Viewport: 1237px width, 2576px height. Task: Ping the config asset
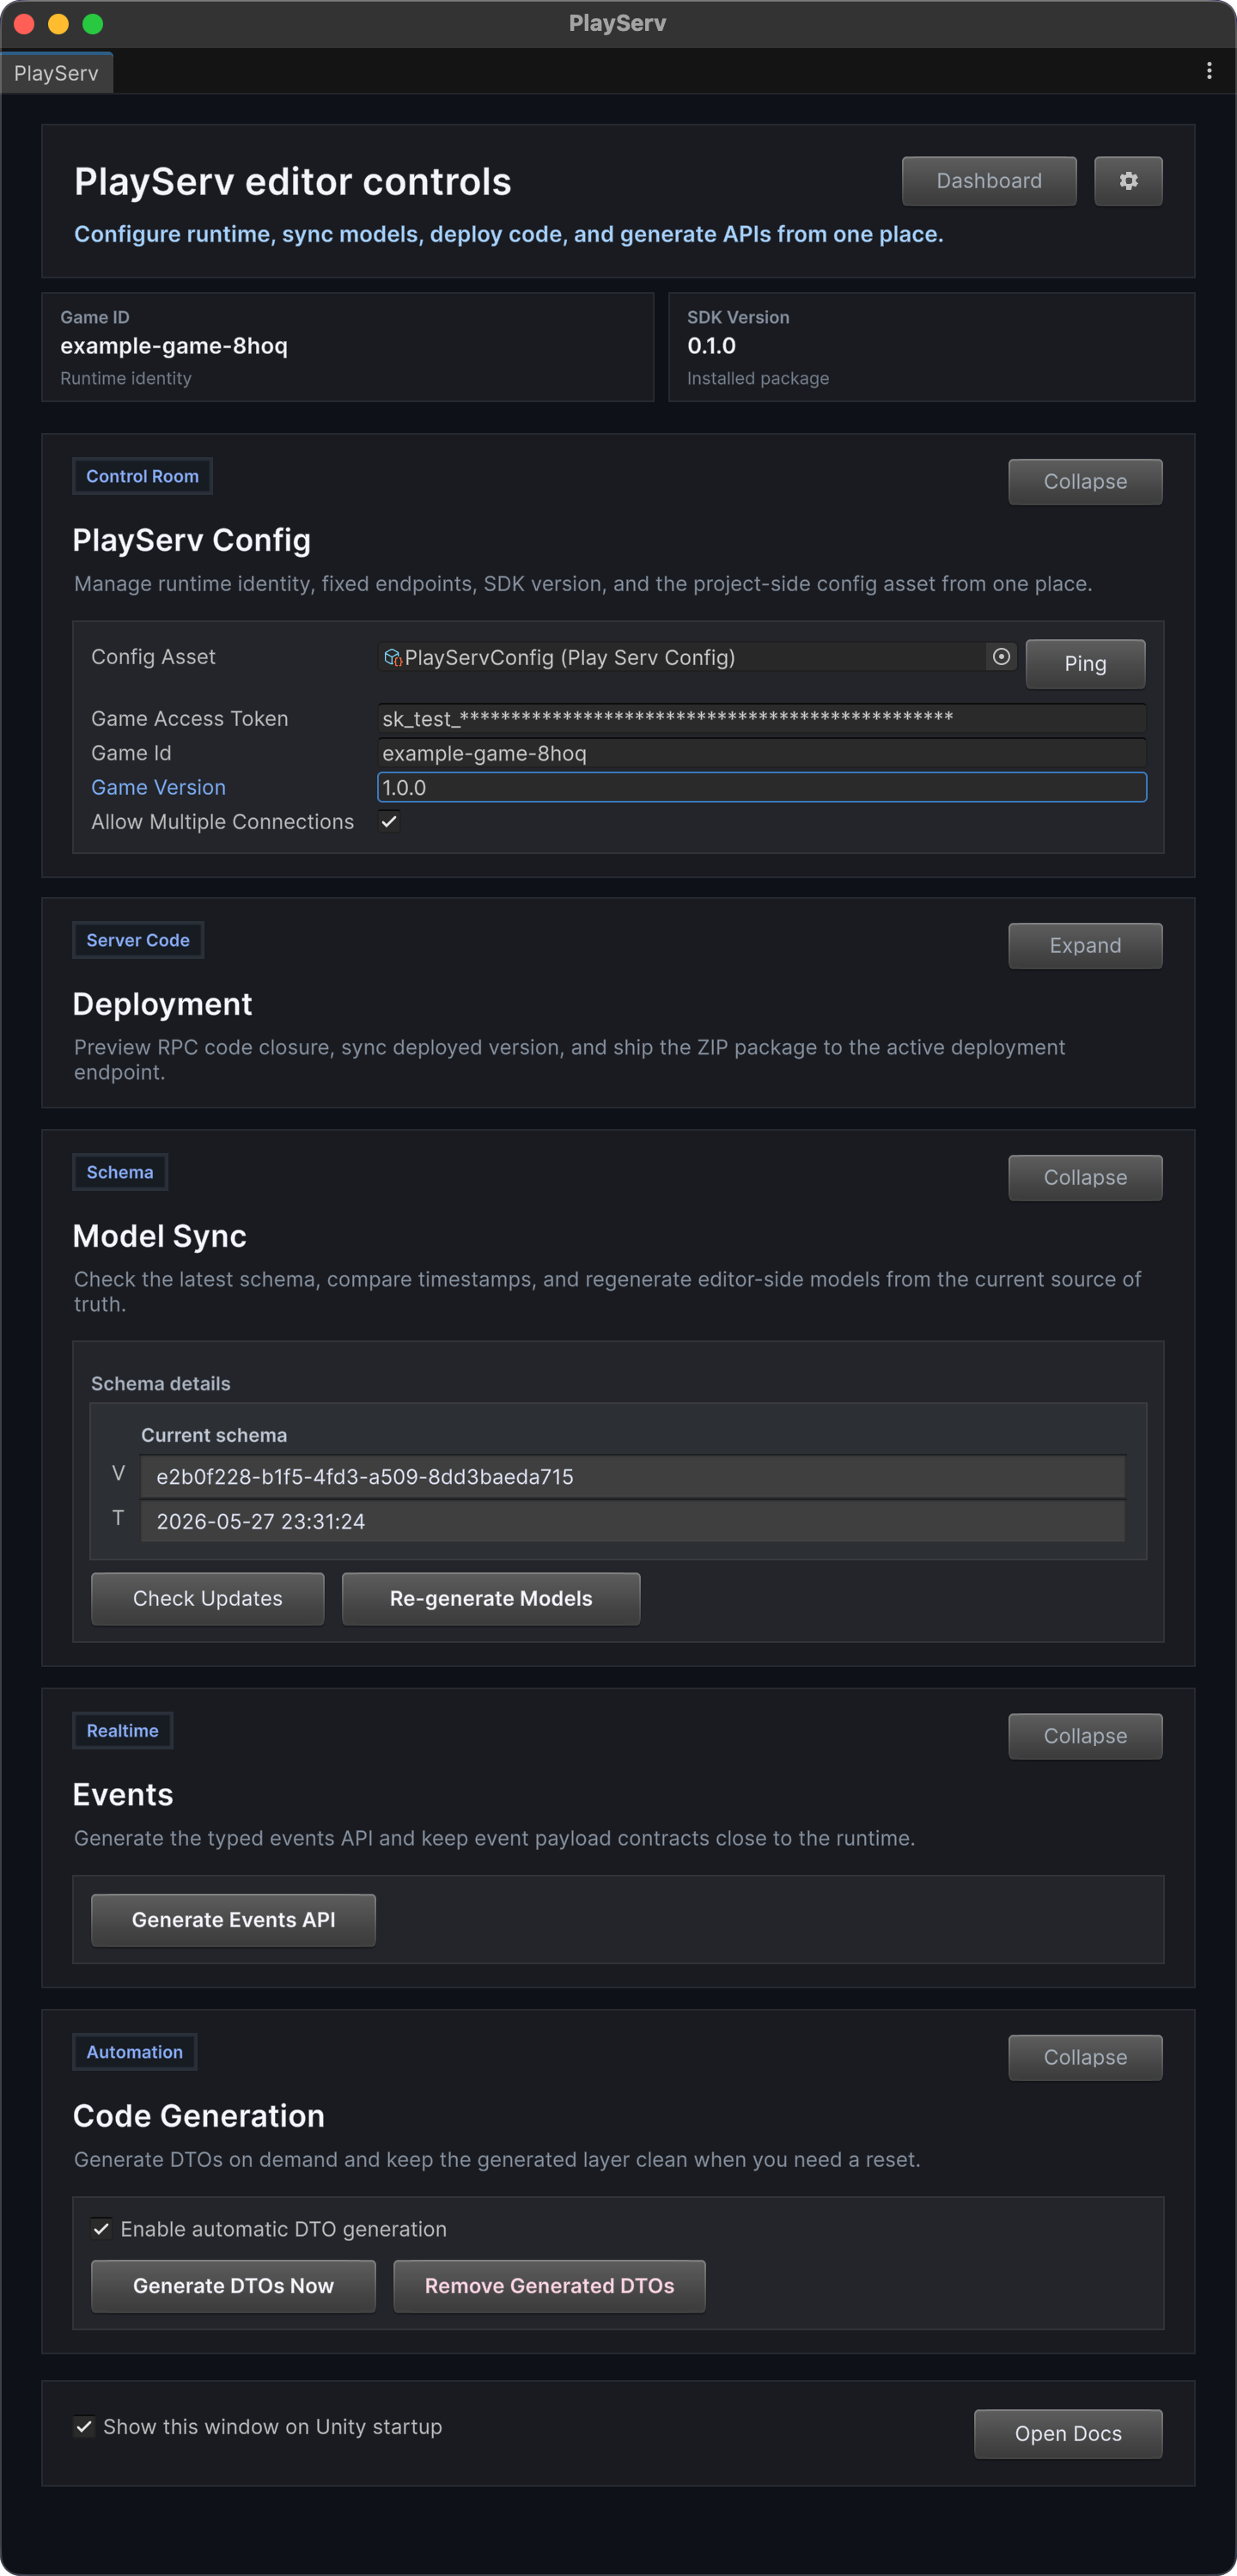tap(1085, 664)
